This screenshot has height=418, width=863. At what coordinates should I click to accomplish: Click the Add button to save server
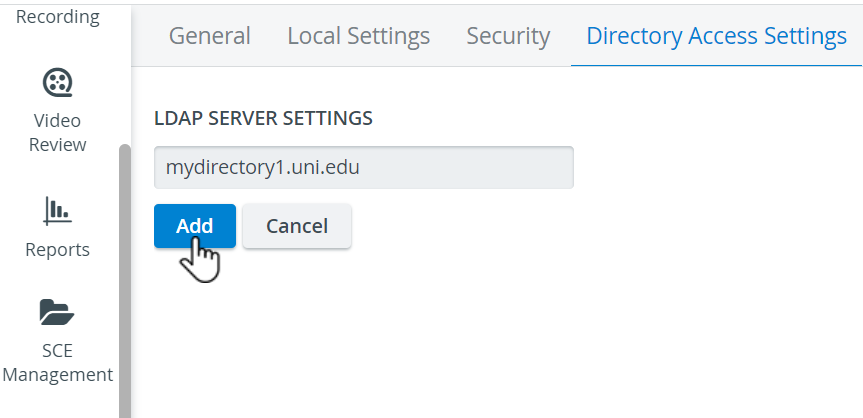(195, 226)
